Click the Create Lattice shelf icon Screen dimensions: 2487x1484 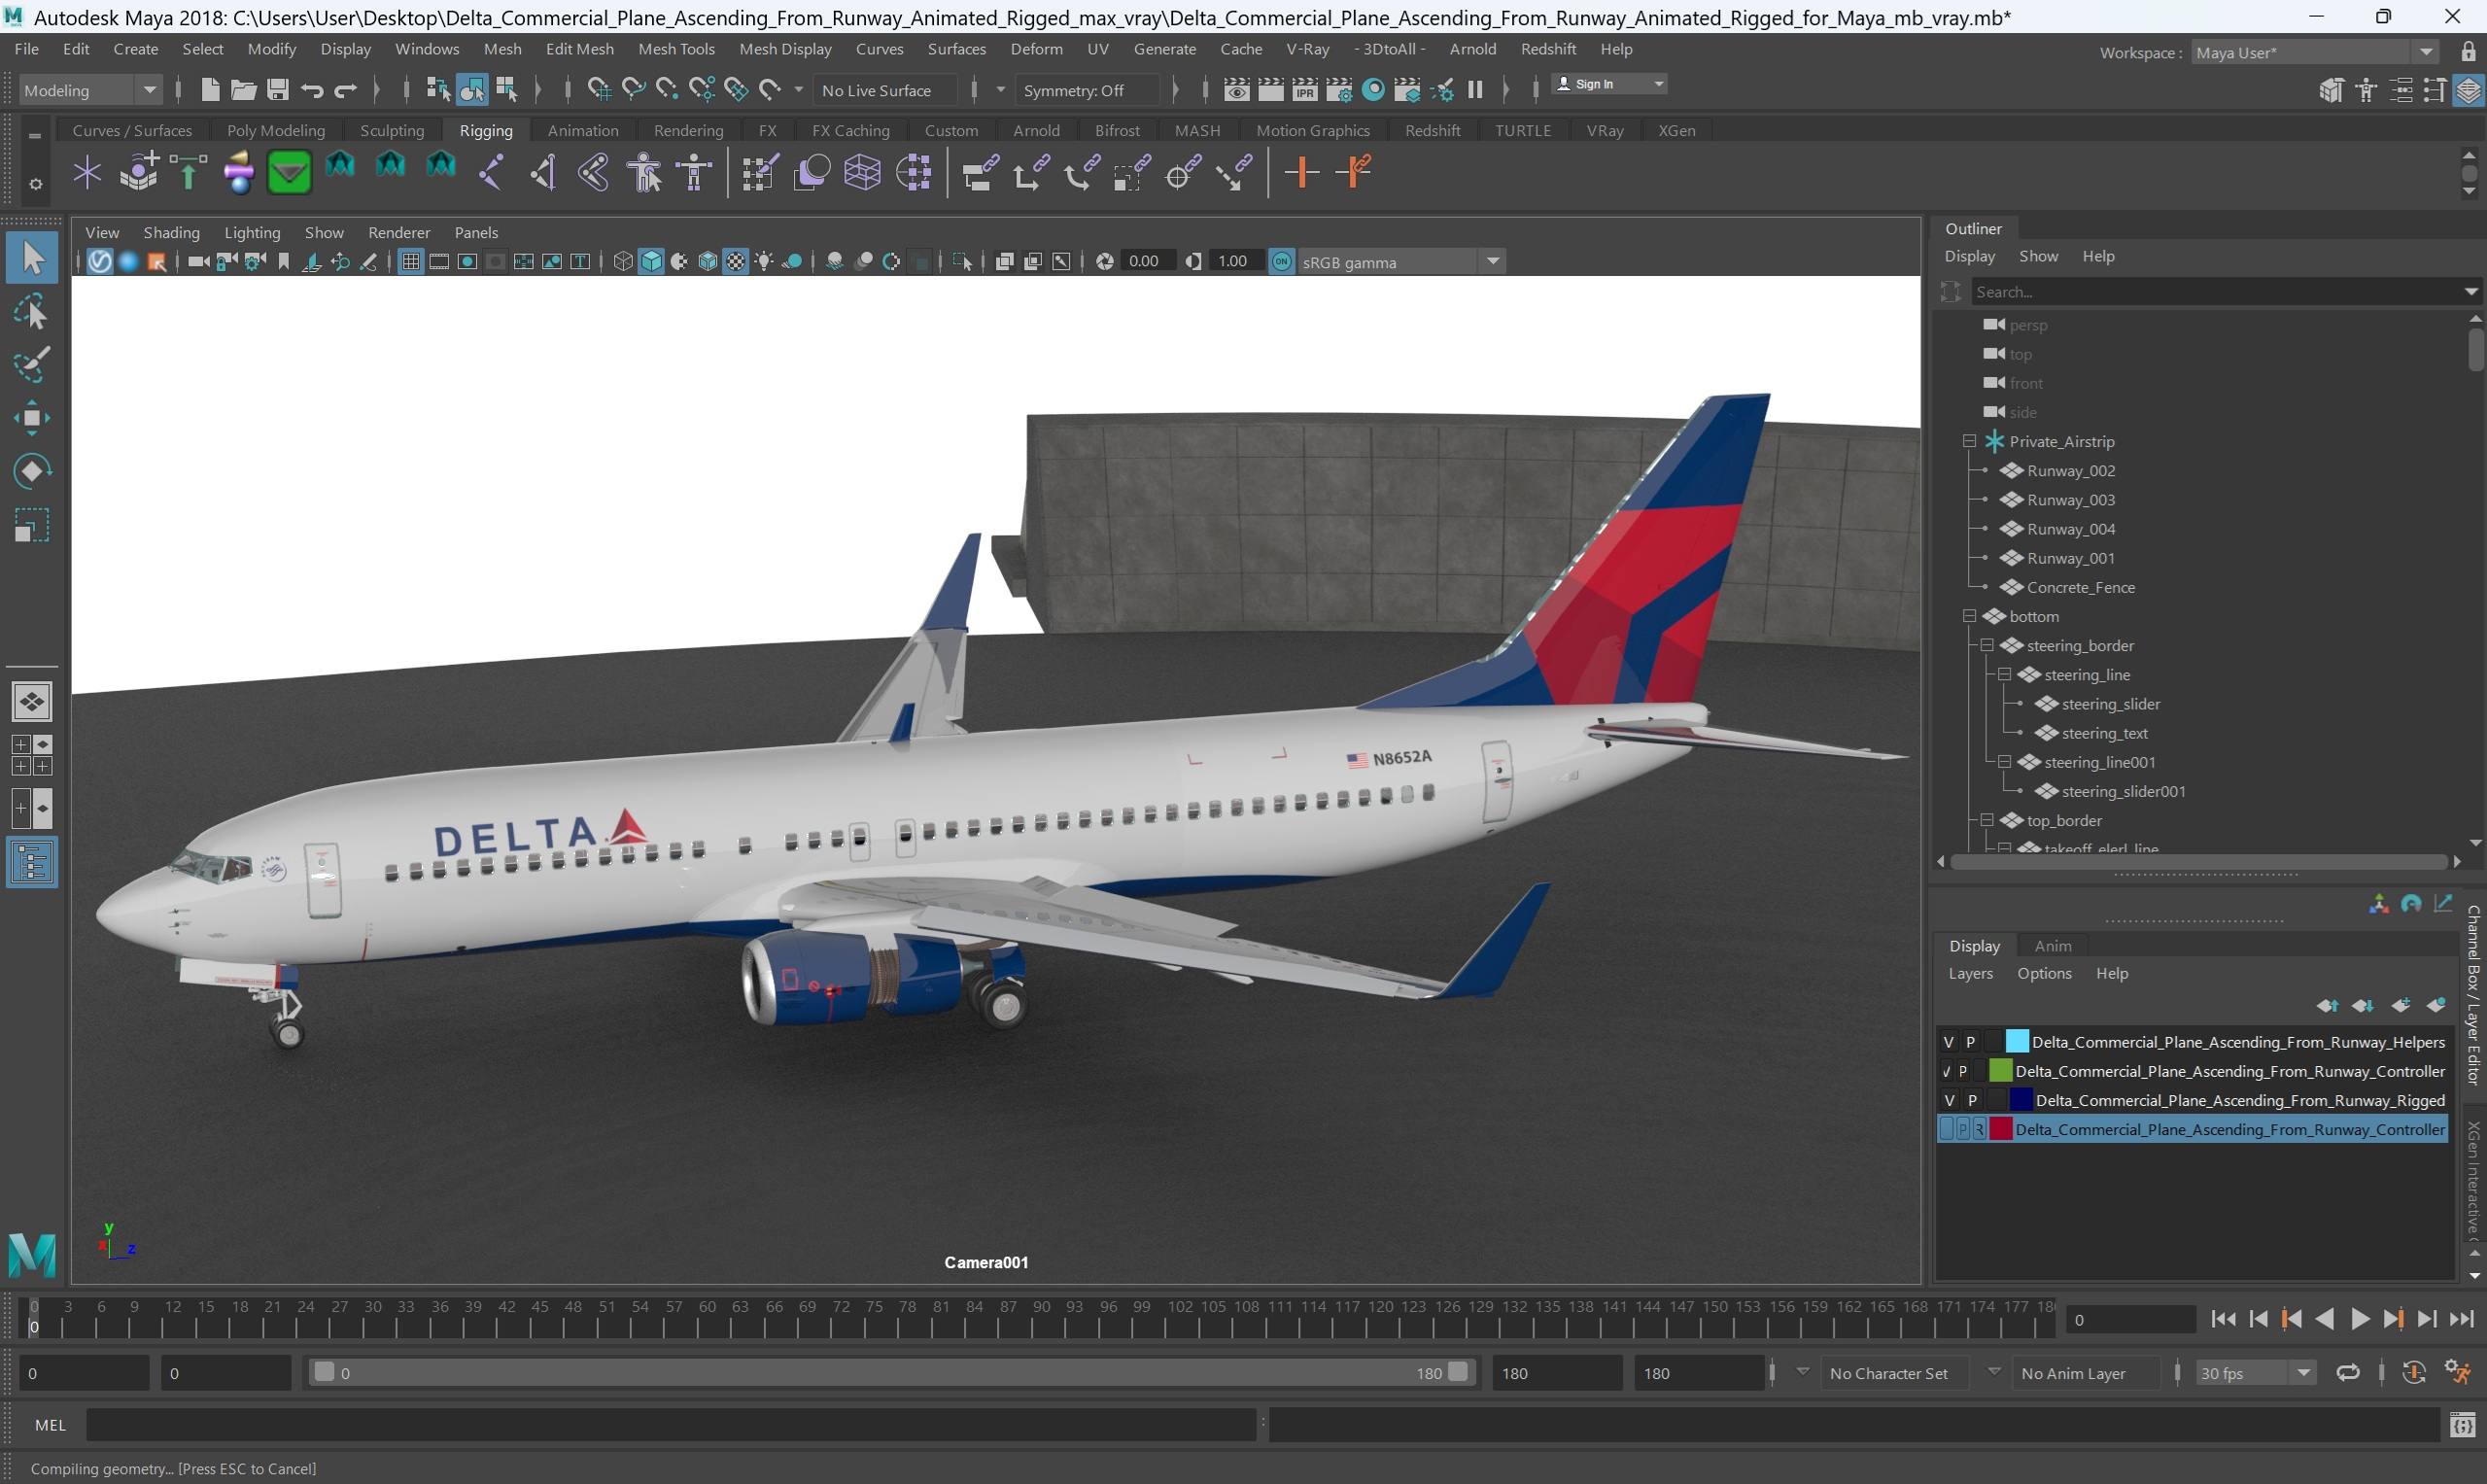(x=862, y=173)
